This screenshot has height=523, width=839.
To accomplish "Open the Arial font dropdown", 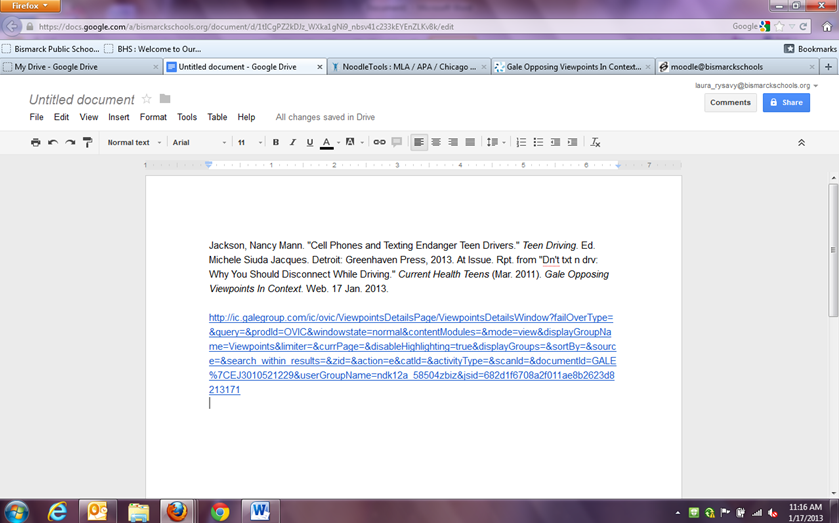I will (199, 142).
